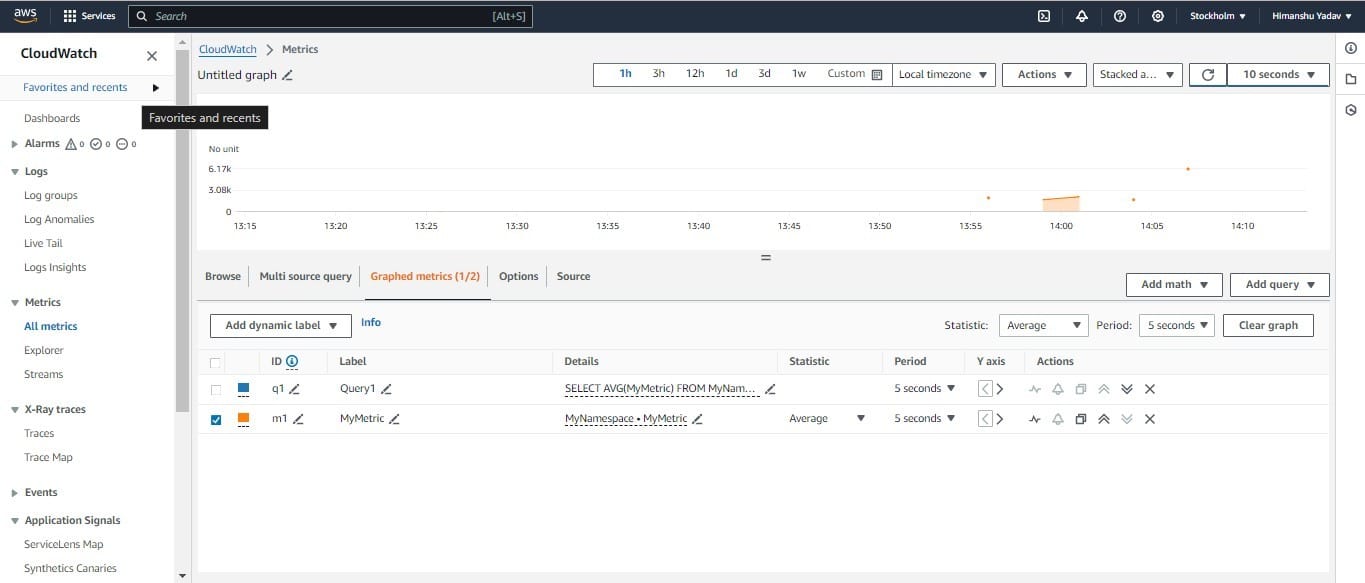Viewport: 1365px width, 583px height.
Task: Launch the CloudShell terminal icon
Action: [1043, 16]
